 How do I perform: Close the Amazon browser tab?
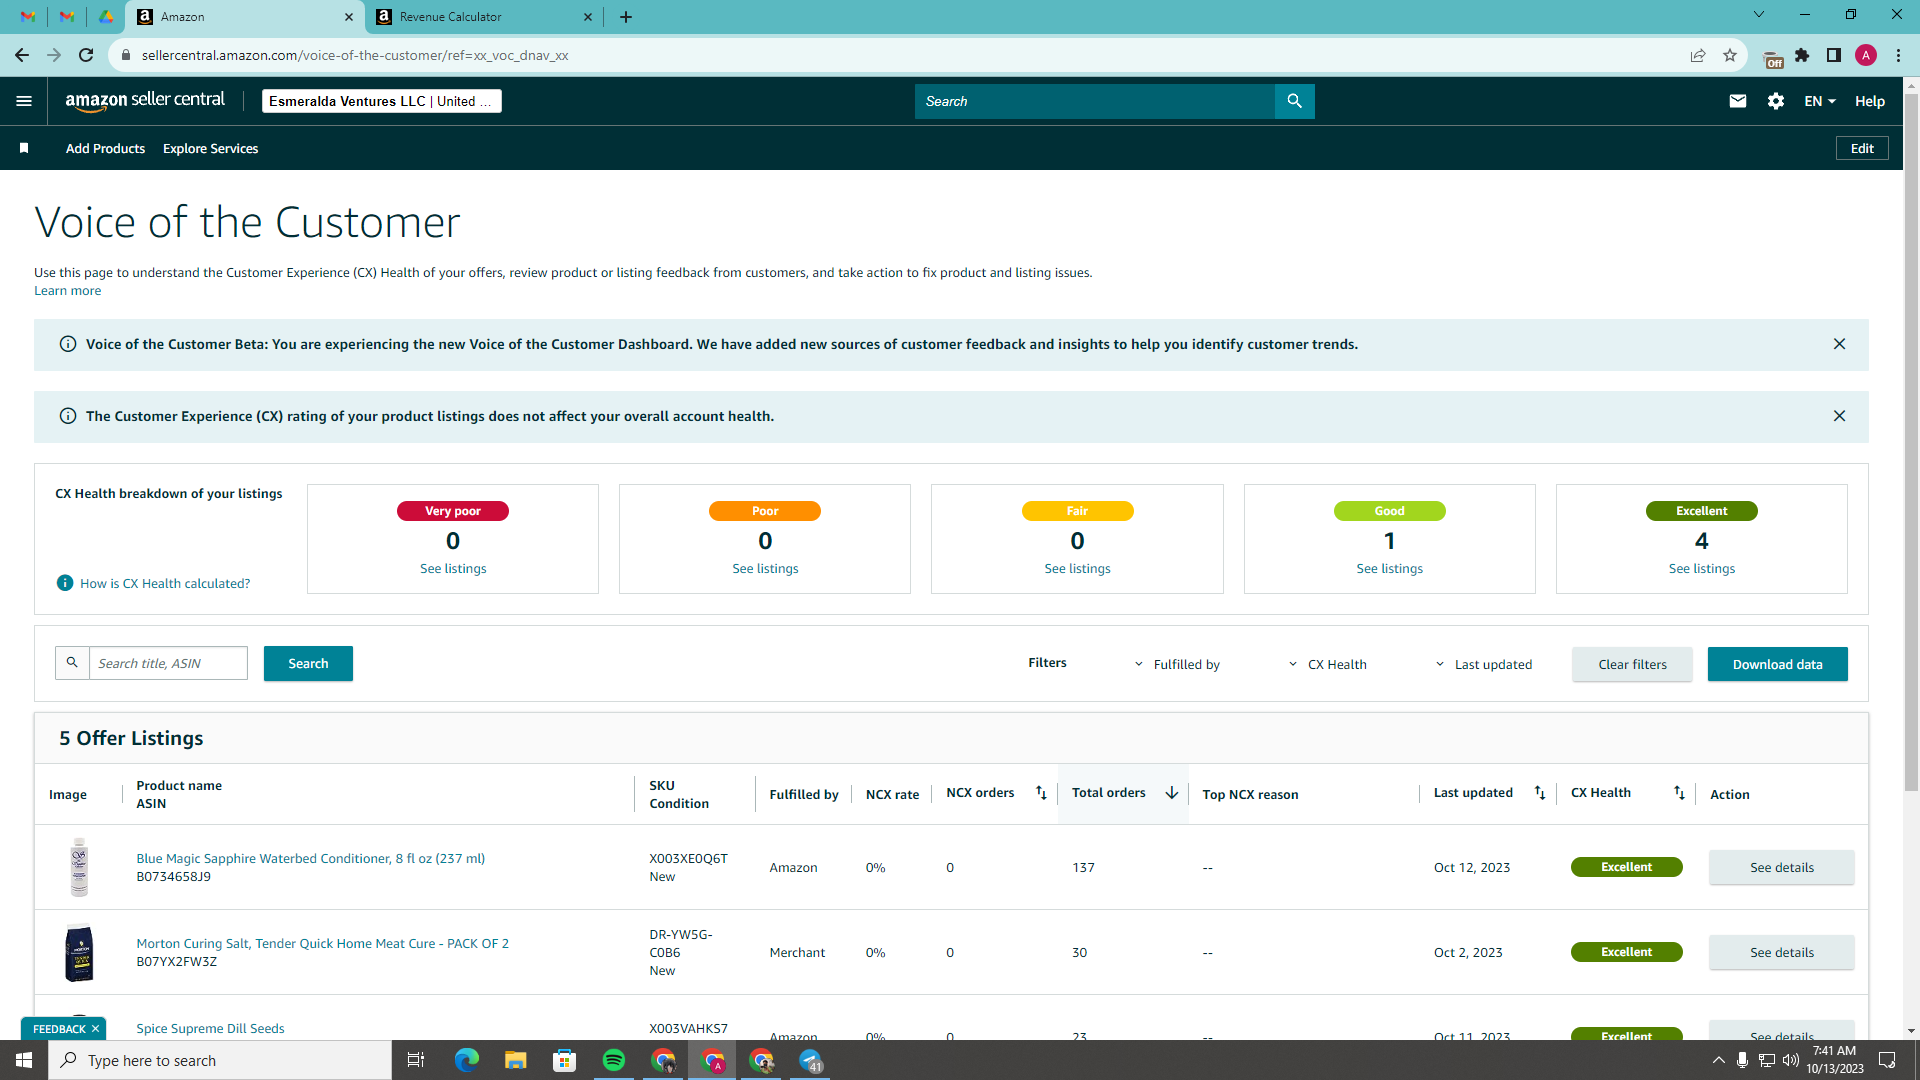point(349,17)
